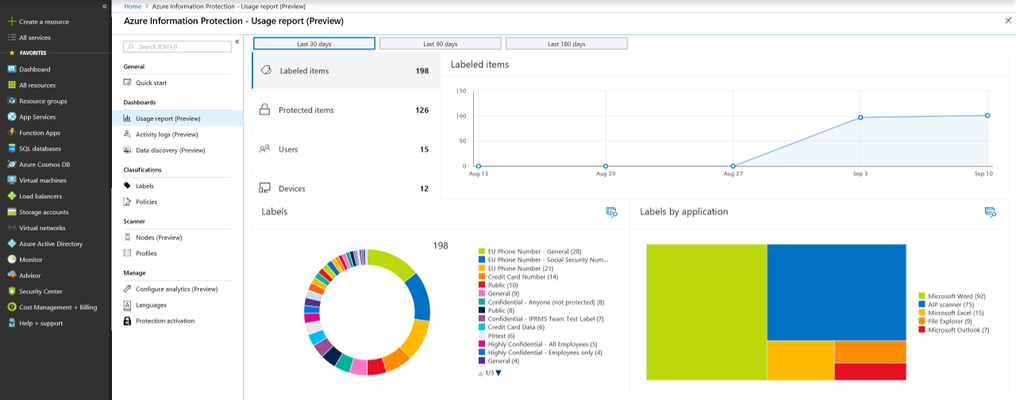This screenshot has height=400, width=1016.
Task: Click the orange File Explorer treemap block
Action: point(870,351)
